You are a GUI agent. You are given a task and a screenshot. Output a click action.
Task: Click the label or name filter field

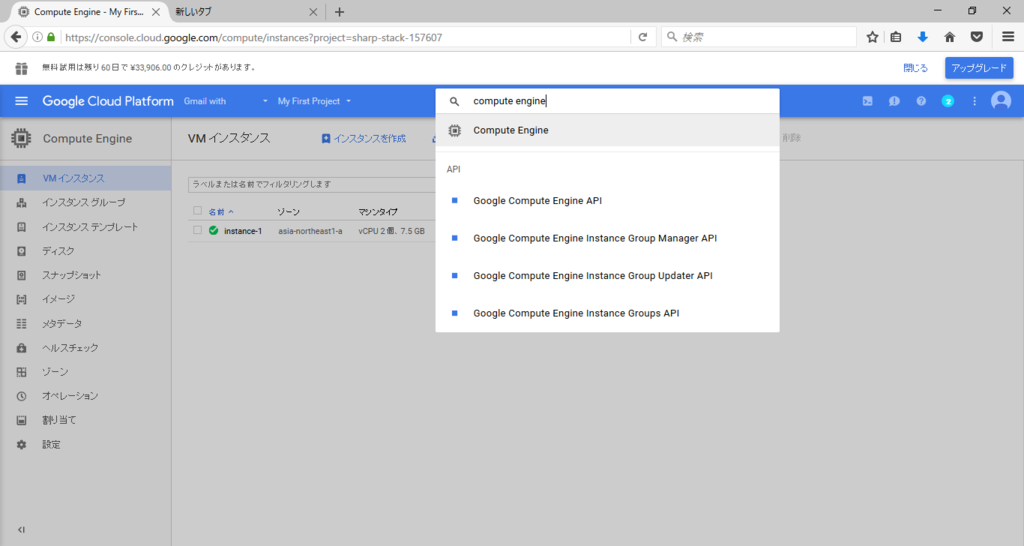(312, 184)
